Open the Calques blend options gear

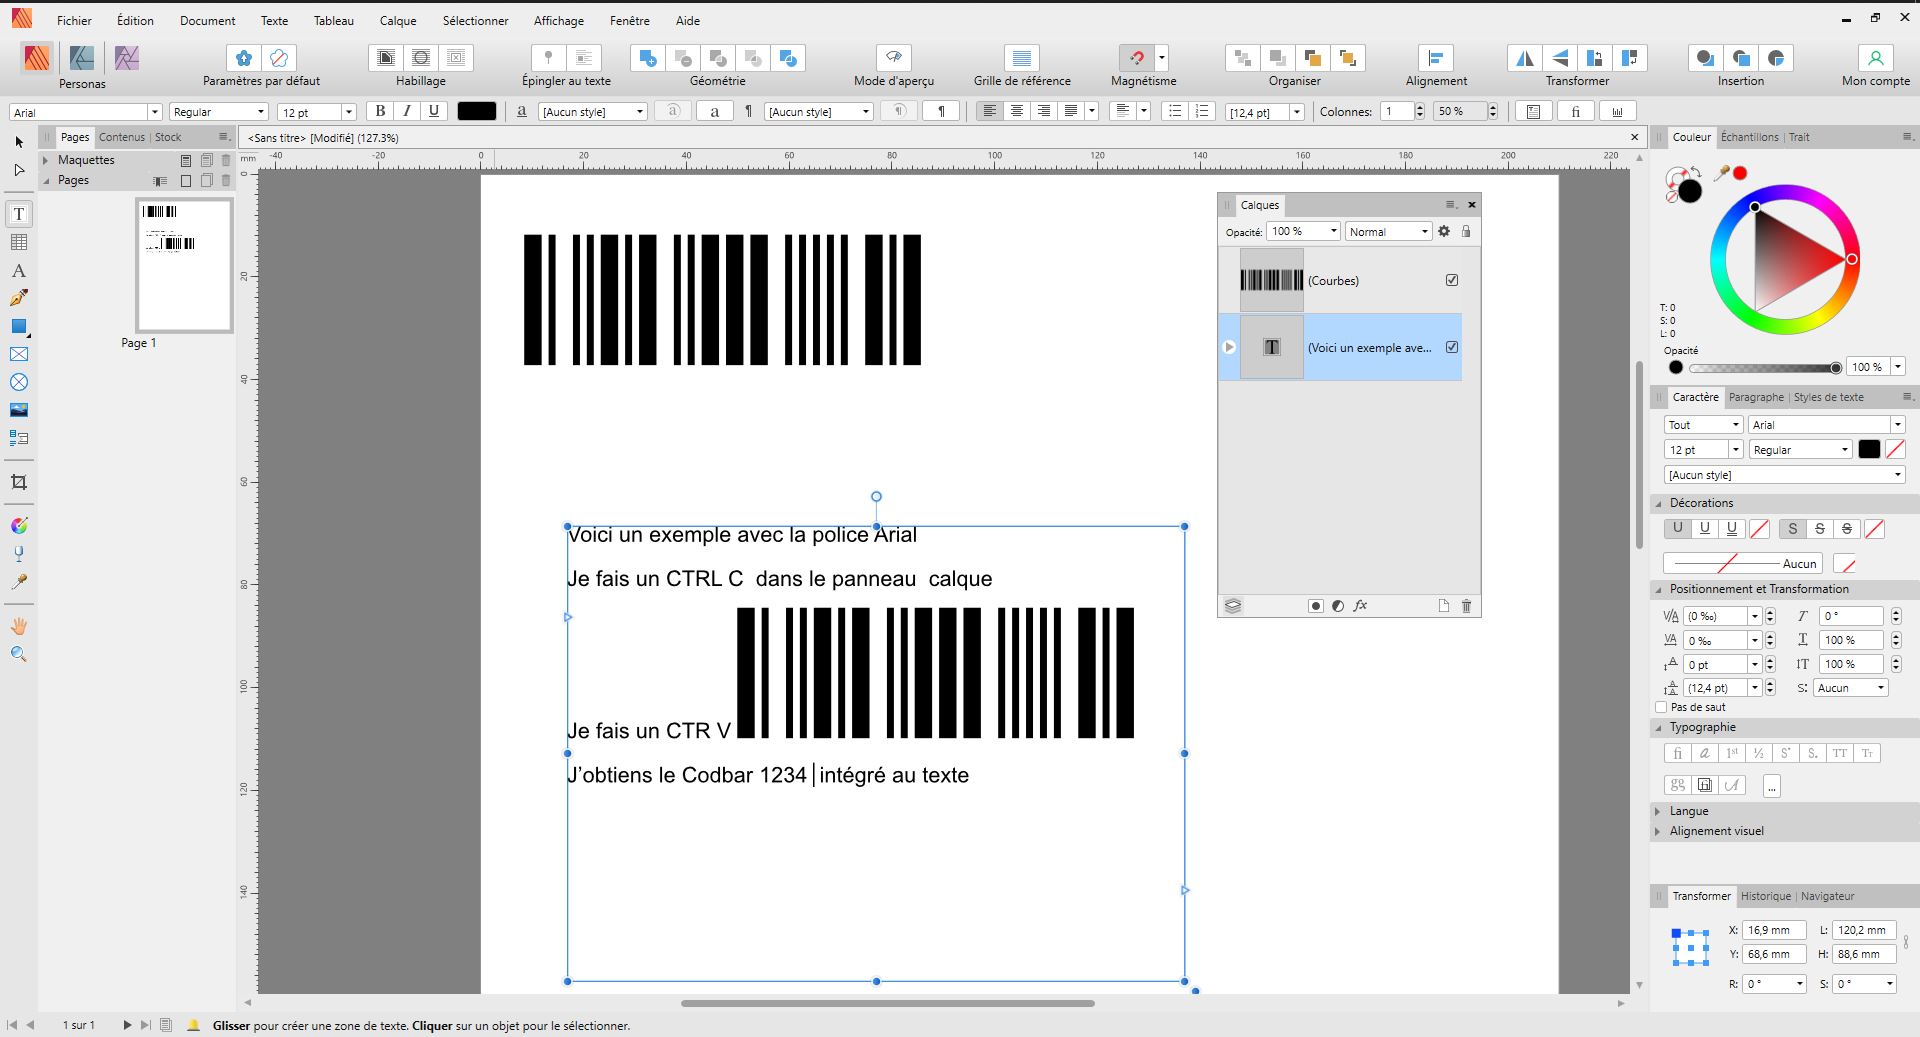point(1443,231)
